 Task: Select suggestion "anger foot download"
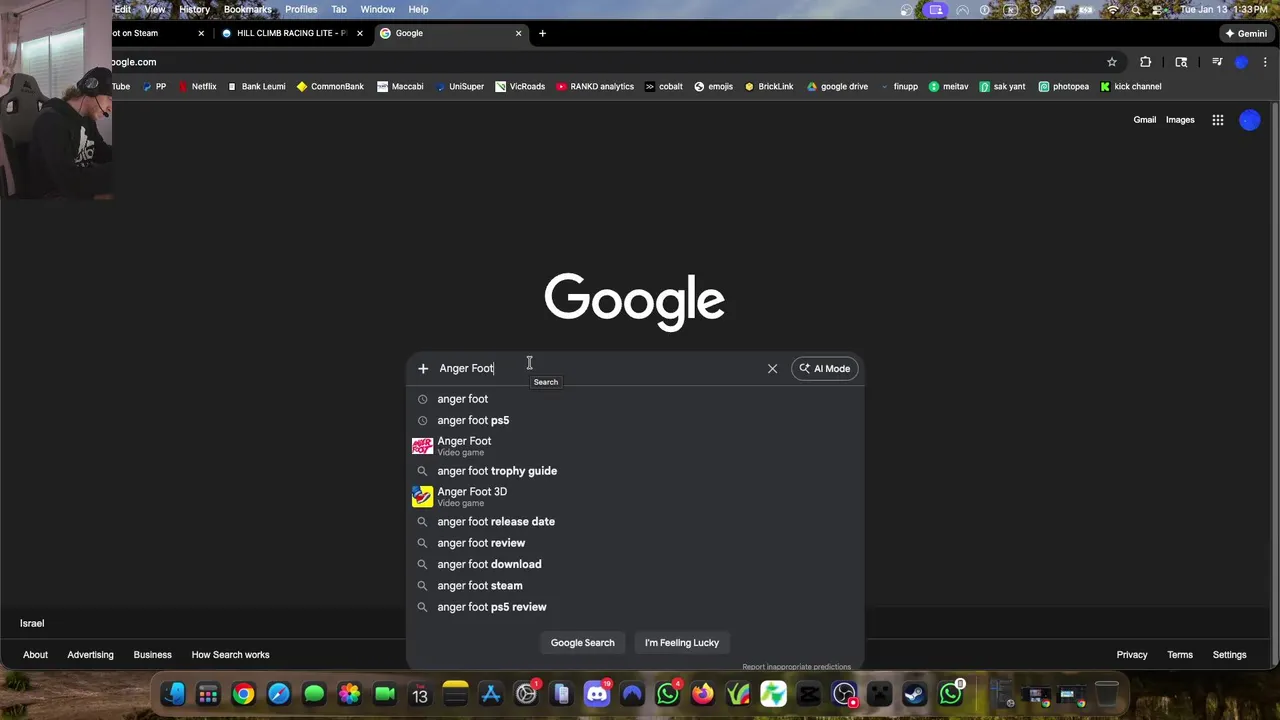point(635,564)
